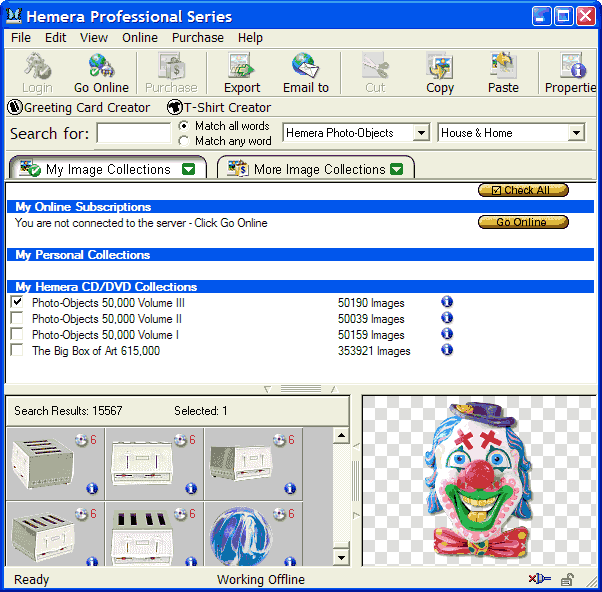Switch to More Image Collections tab
Screen dimensions: 602x592
316,168
